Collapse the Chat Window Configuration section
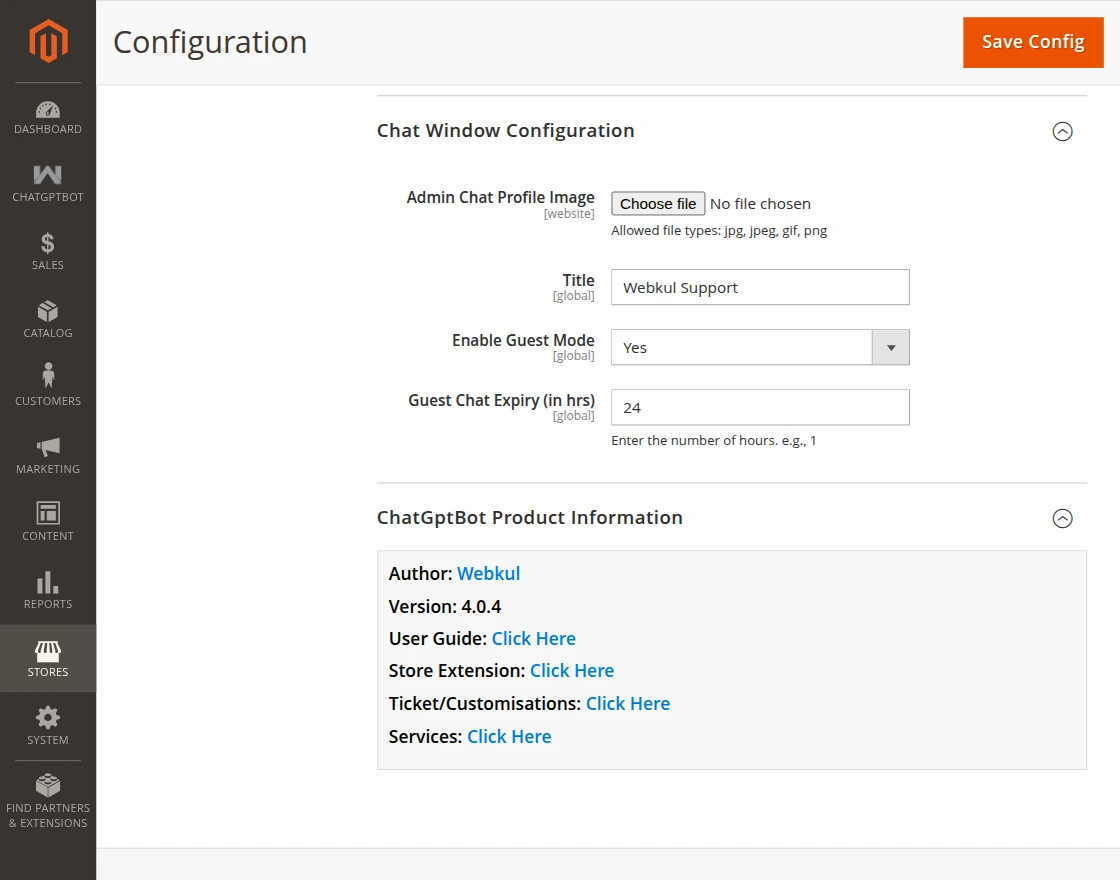 tap(1063, 131)
